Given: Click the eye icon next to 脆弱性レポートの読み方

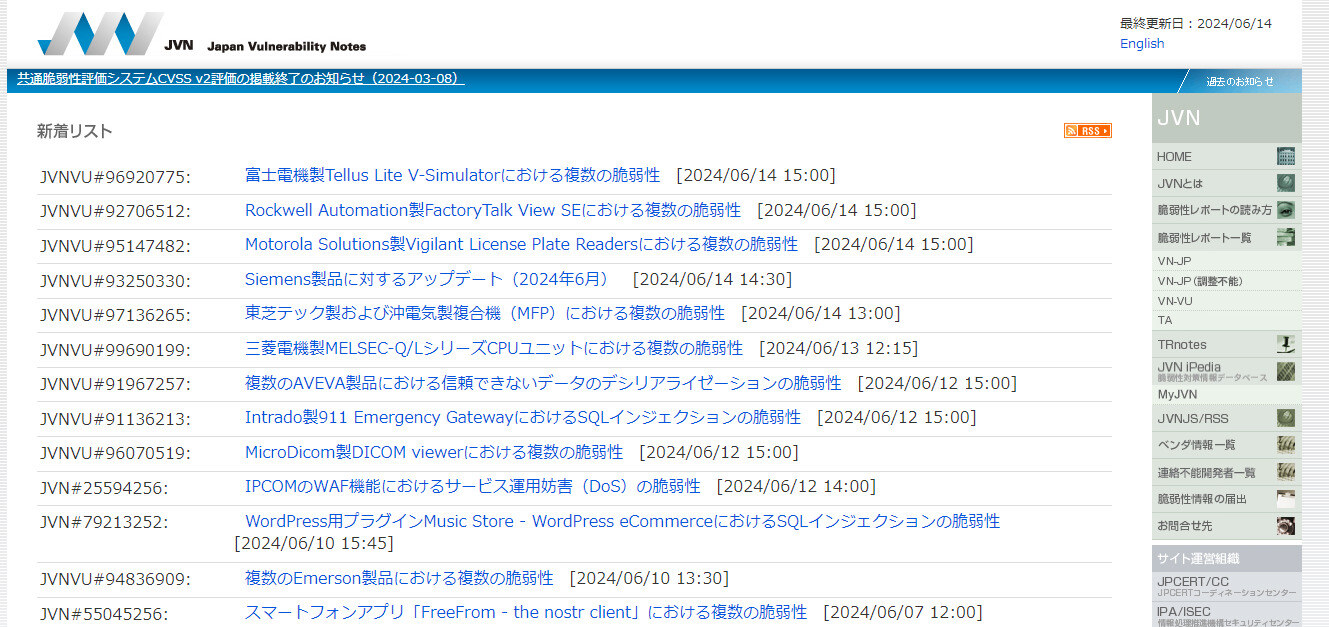Looking at the screenshot, I should click(x=1286, y=211).
